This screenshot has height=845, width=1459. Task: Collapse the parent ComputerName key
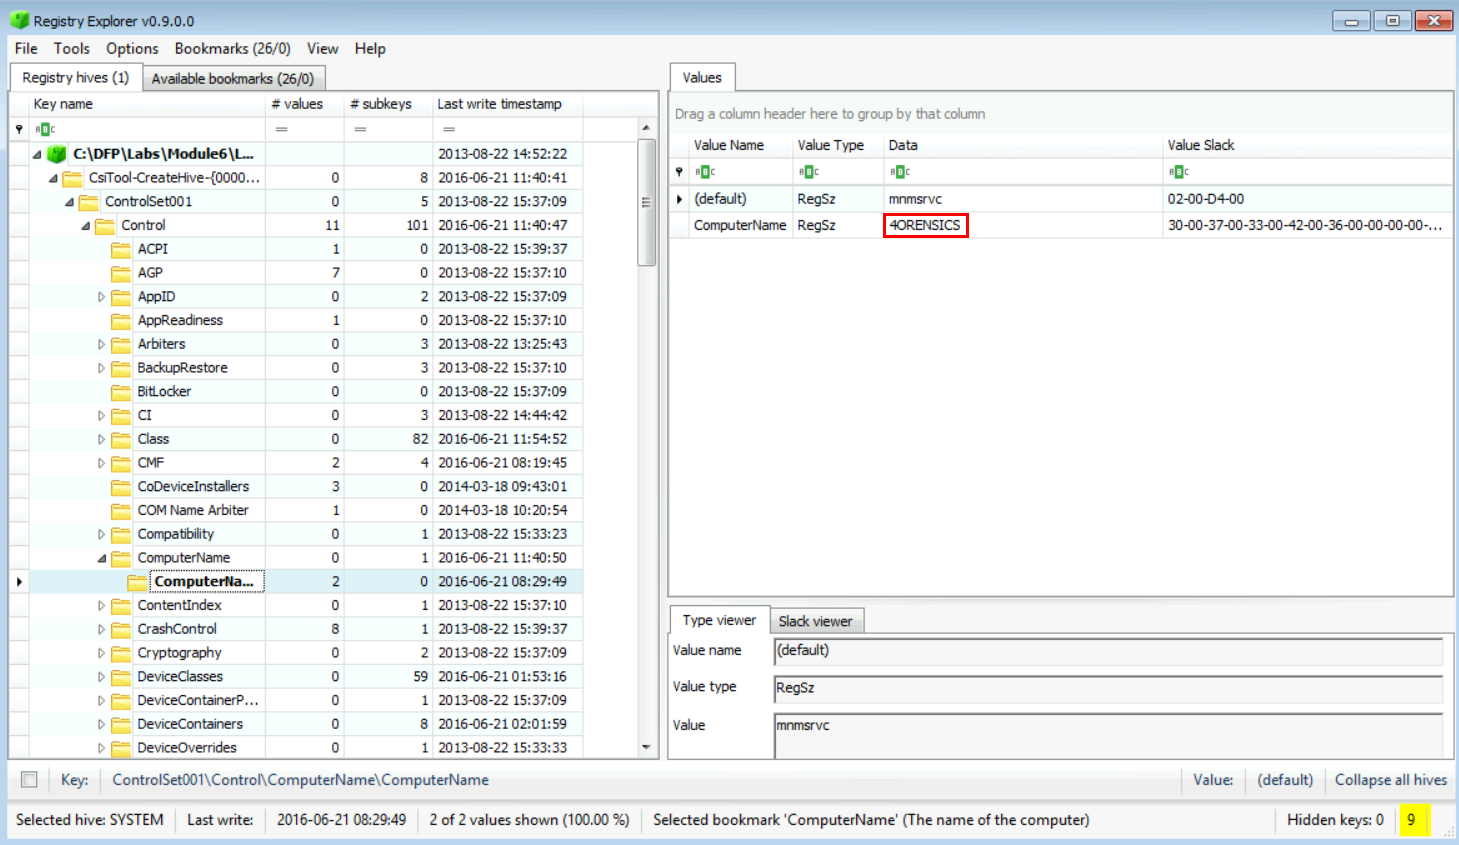point(101,558)
